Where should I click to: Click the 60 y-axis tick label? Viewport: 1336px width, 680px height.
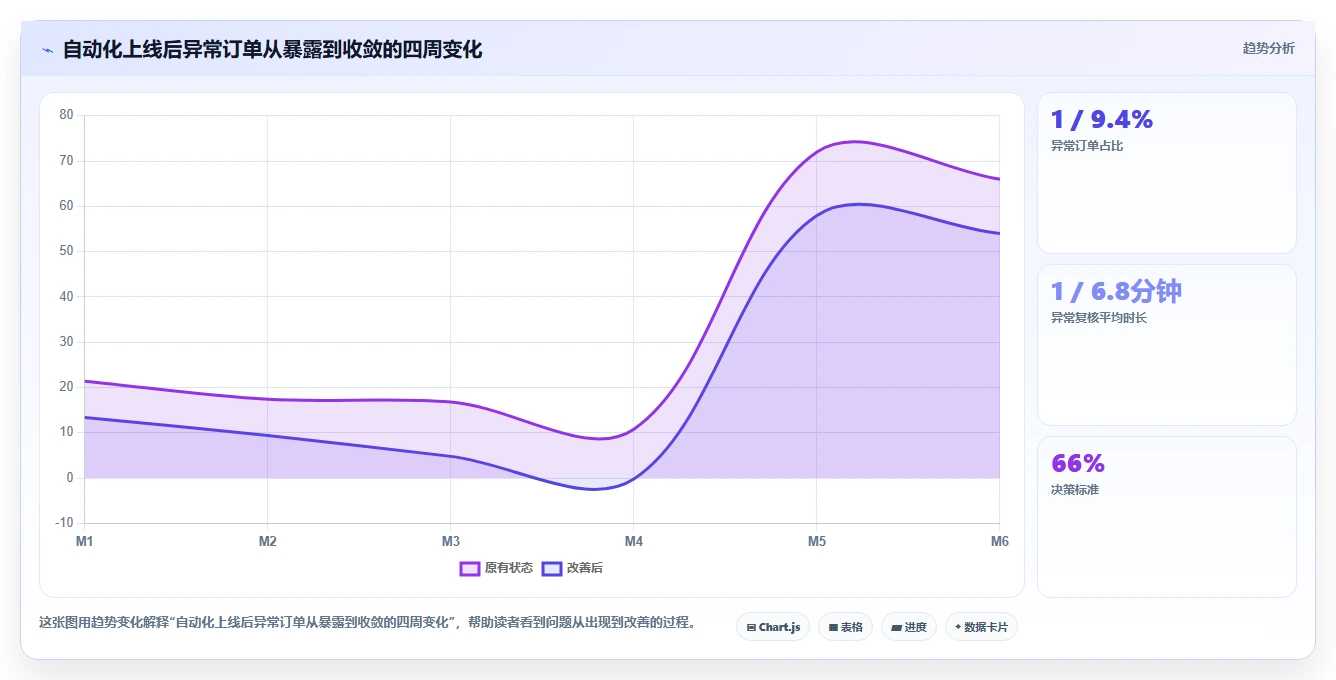click(x=66, y=206)
